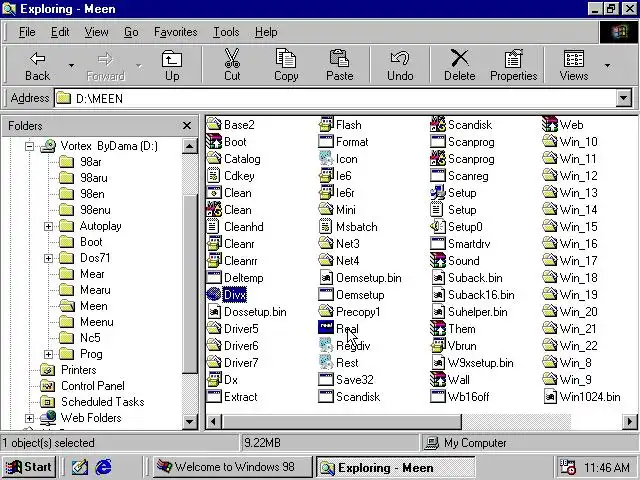Select the Win_10 folder icon
The image size is (640, 480).
pyautogui.click(x=550, y=141)
